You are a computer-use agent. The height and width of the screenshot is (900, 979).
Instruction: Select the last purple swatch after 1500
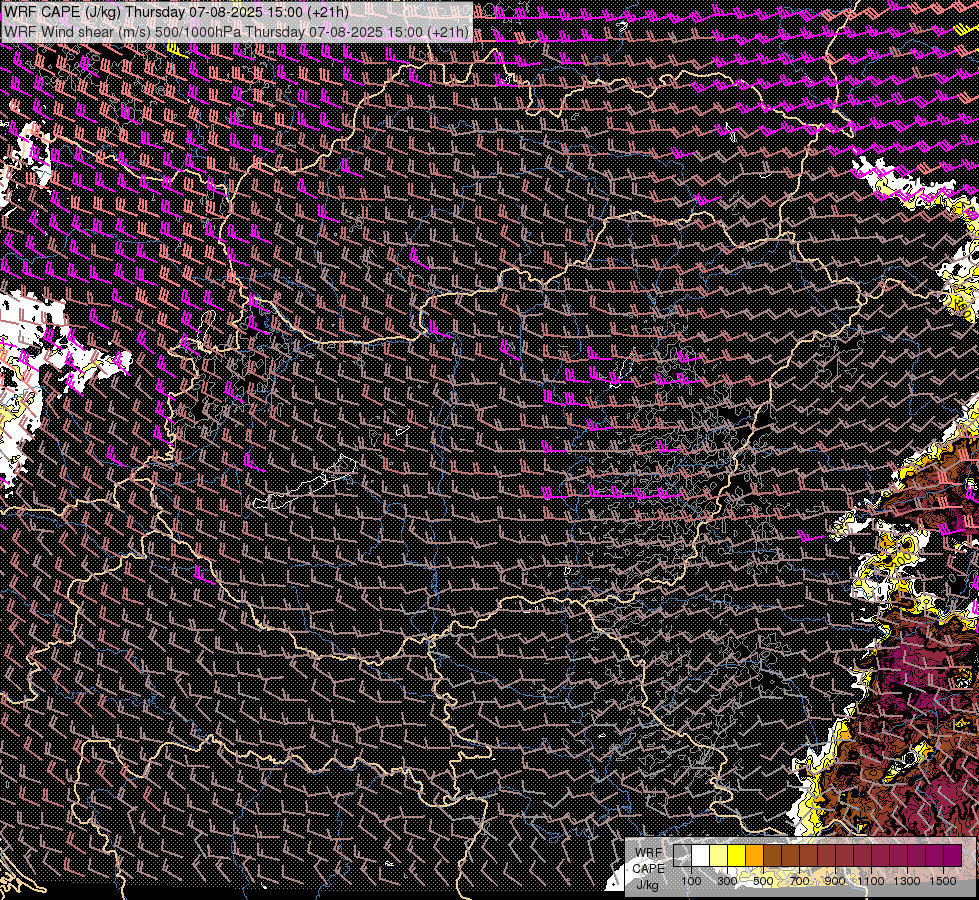[953, 856]
